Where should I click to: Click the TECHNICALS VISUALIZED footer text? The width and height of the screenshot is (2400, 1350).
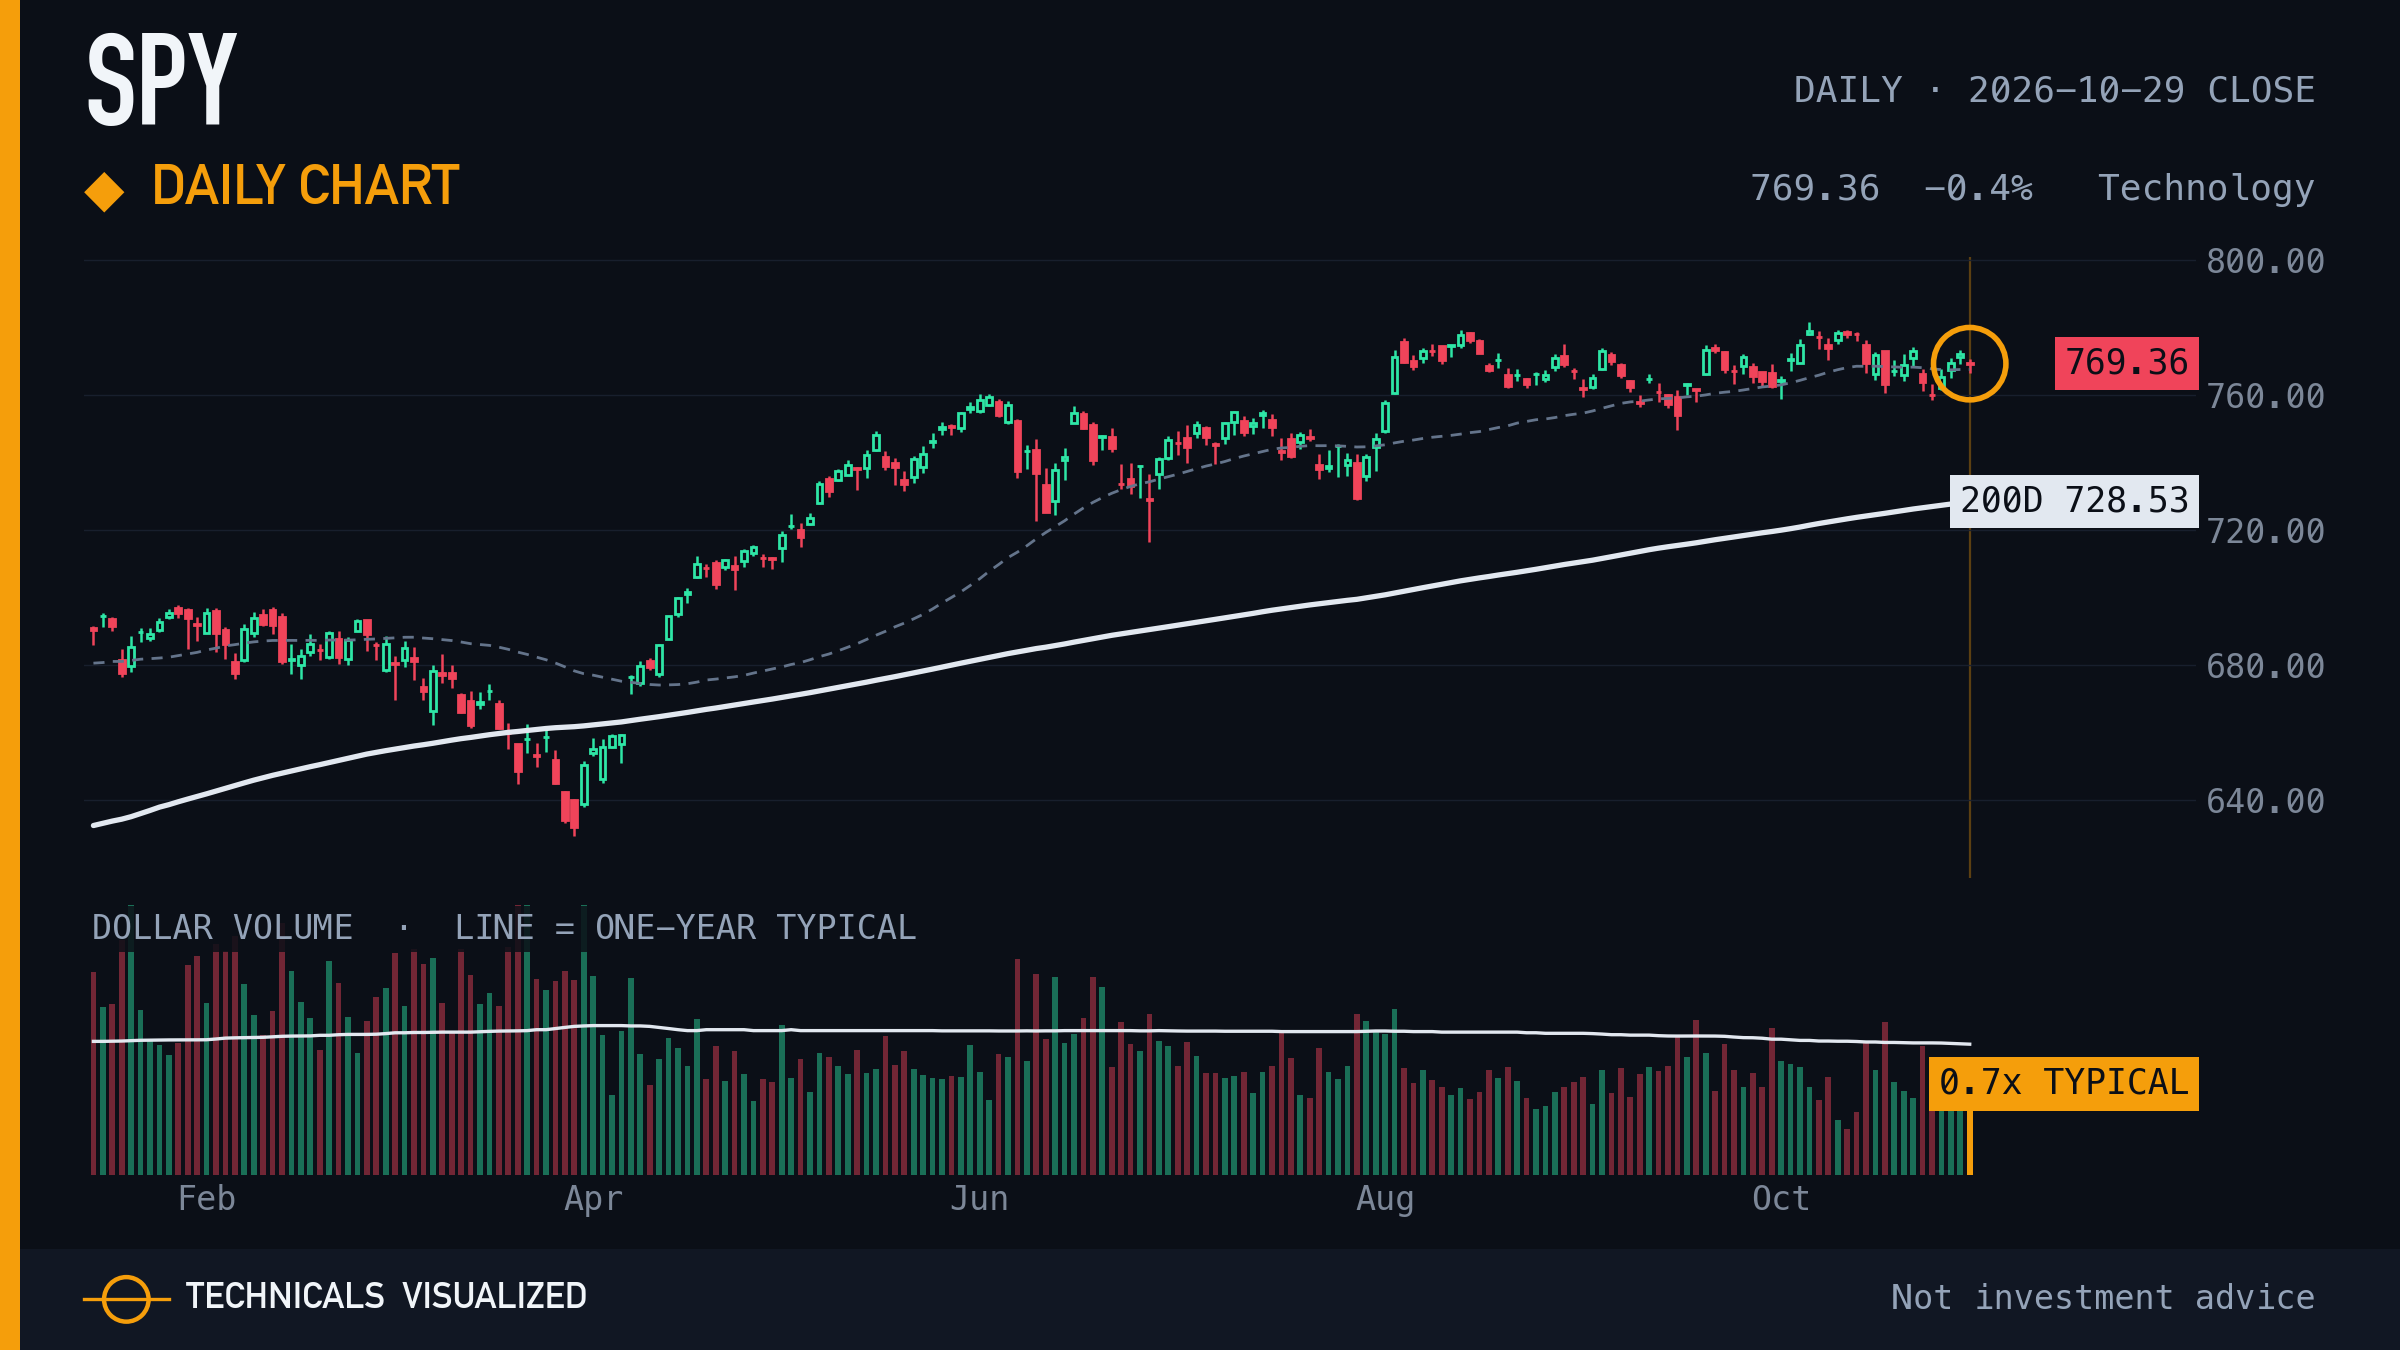click(x=386, y=1297)
